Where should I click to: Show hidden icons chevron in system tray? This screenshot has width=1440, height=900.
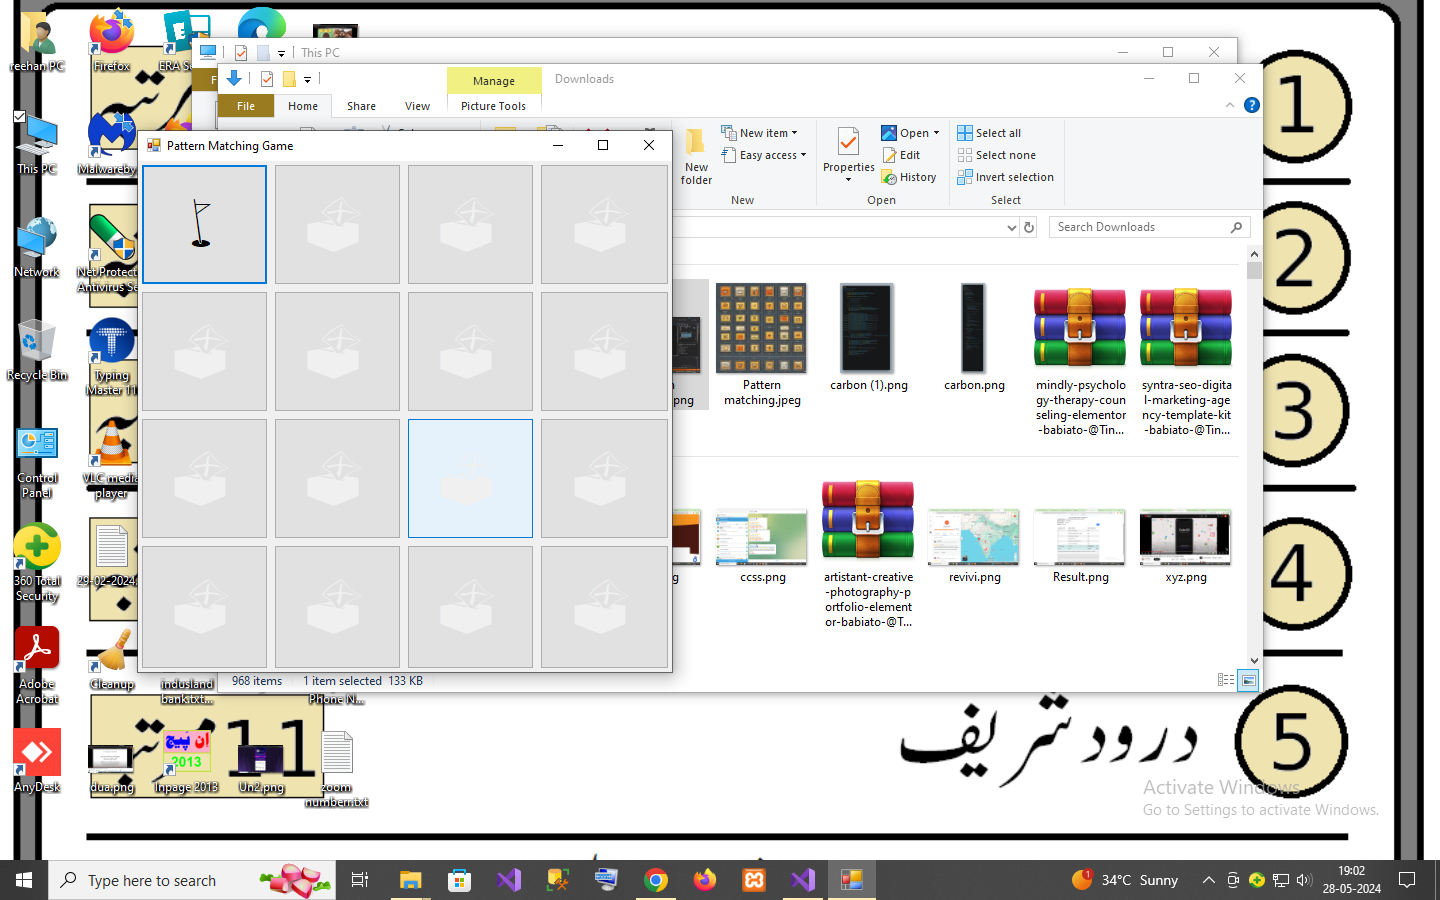[x=1208, y=880]
